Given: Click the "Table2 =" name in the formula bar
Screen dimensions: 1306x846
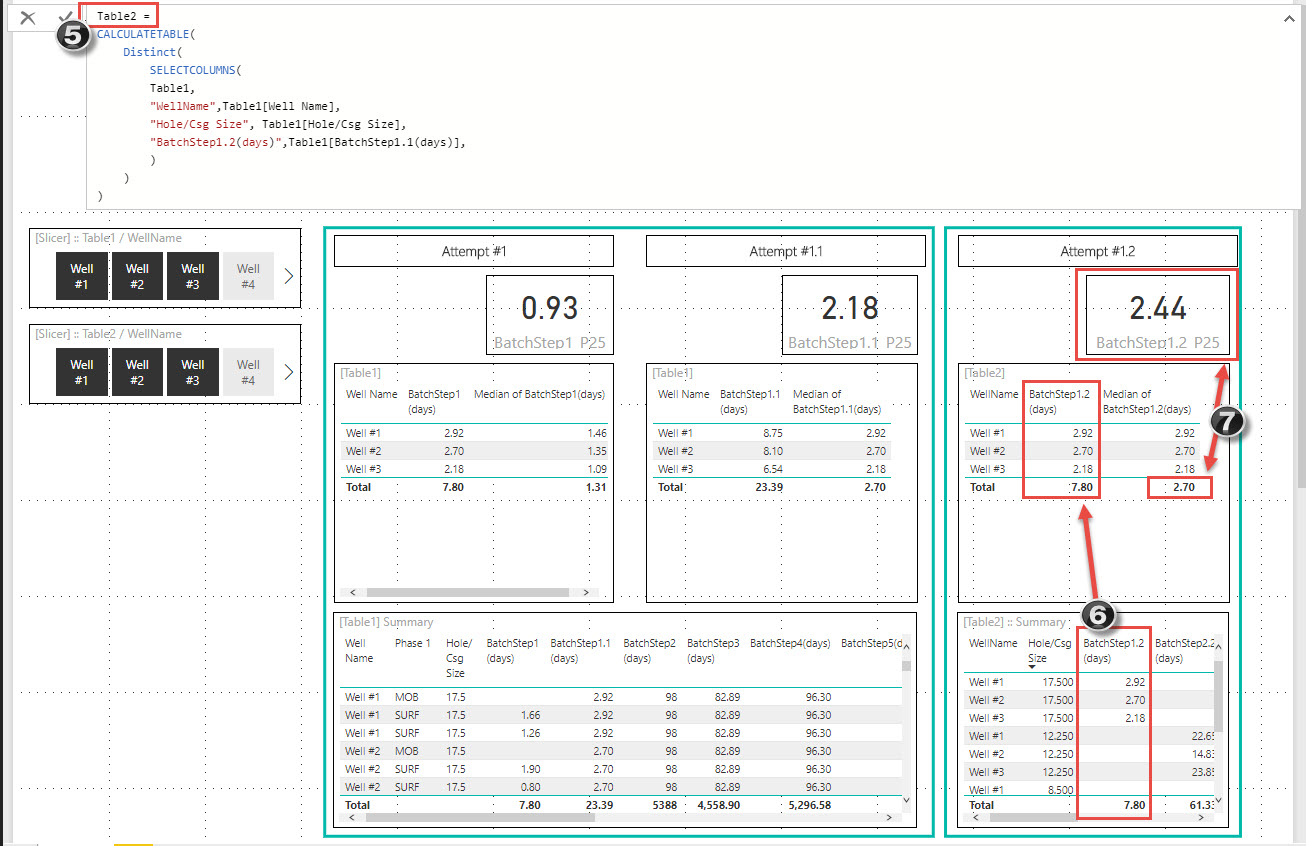Looking at the screenshot, I should pyautogui.click(x=121, y=16).
